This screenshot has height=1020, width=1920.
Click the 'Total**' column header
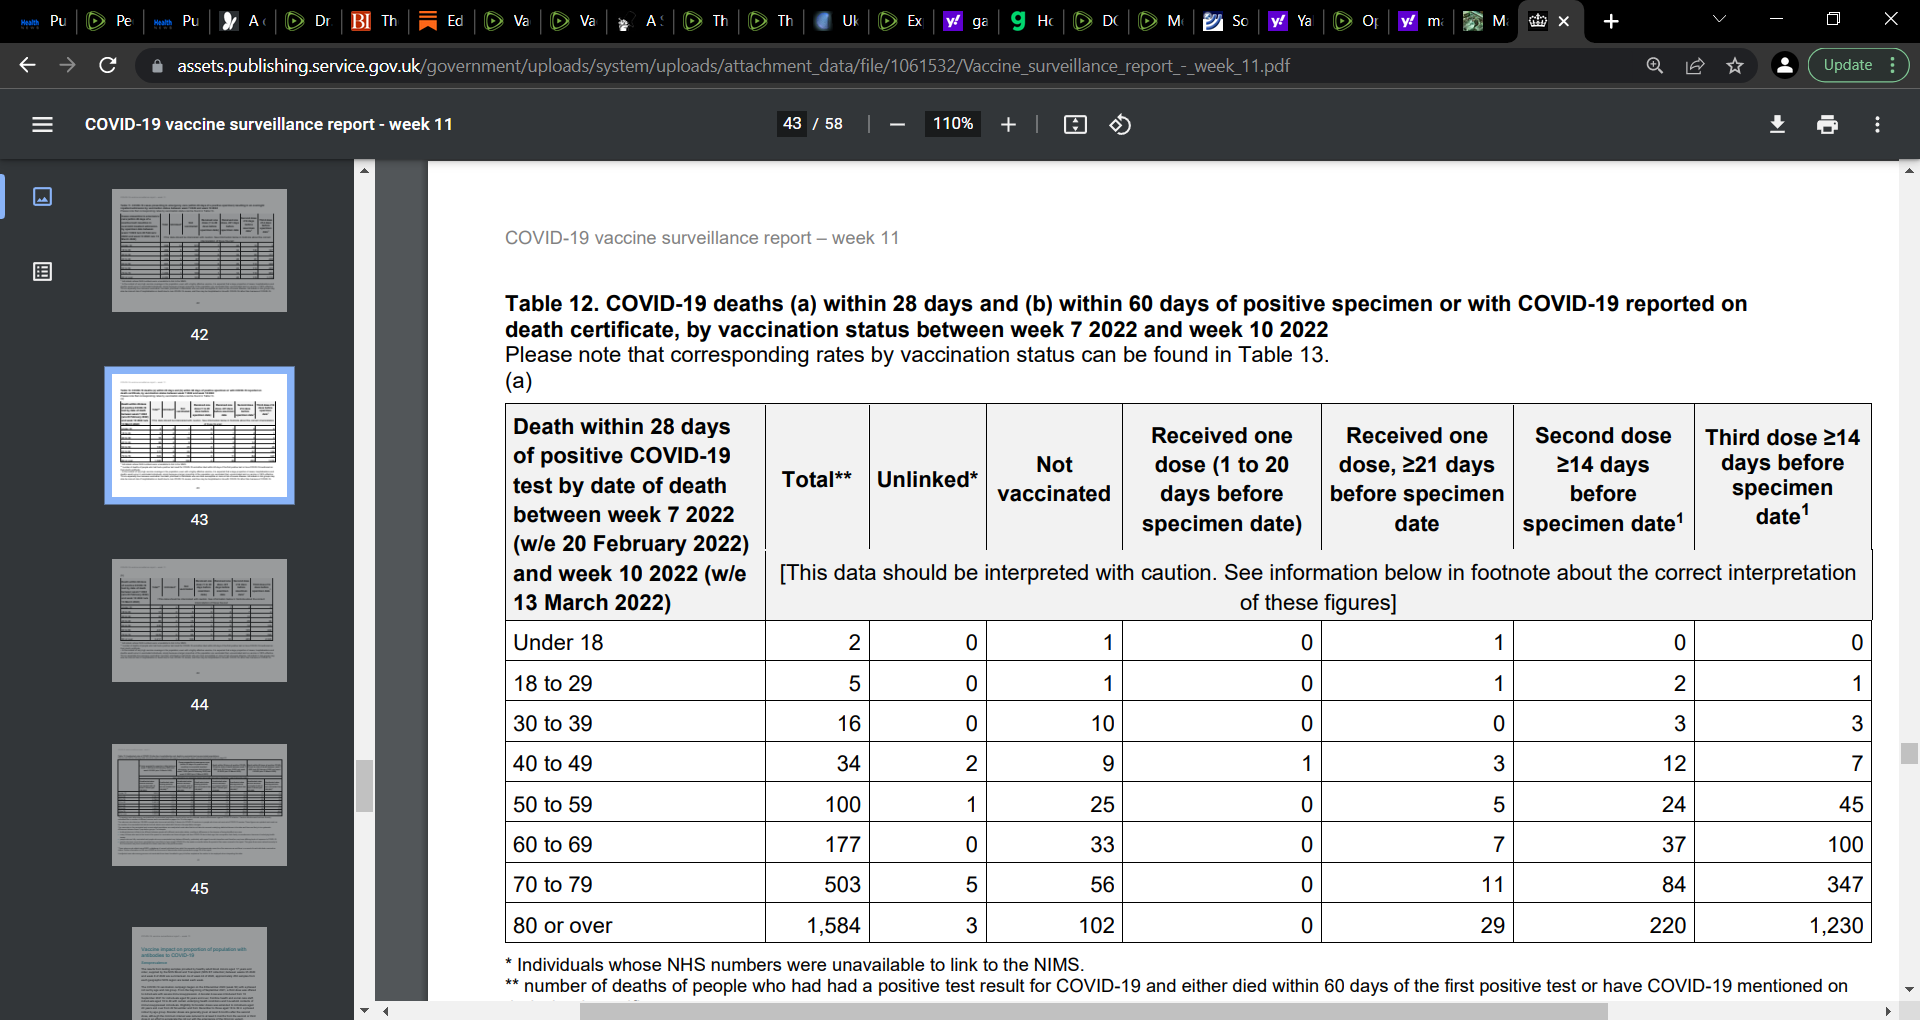pos(816,479)
